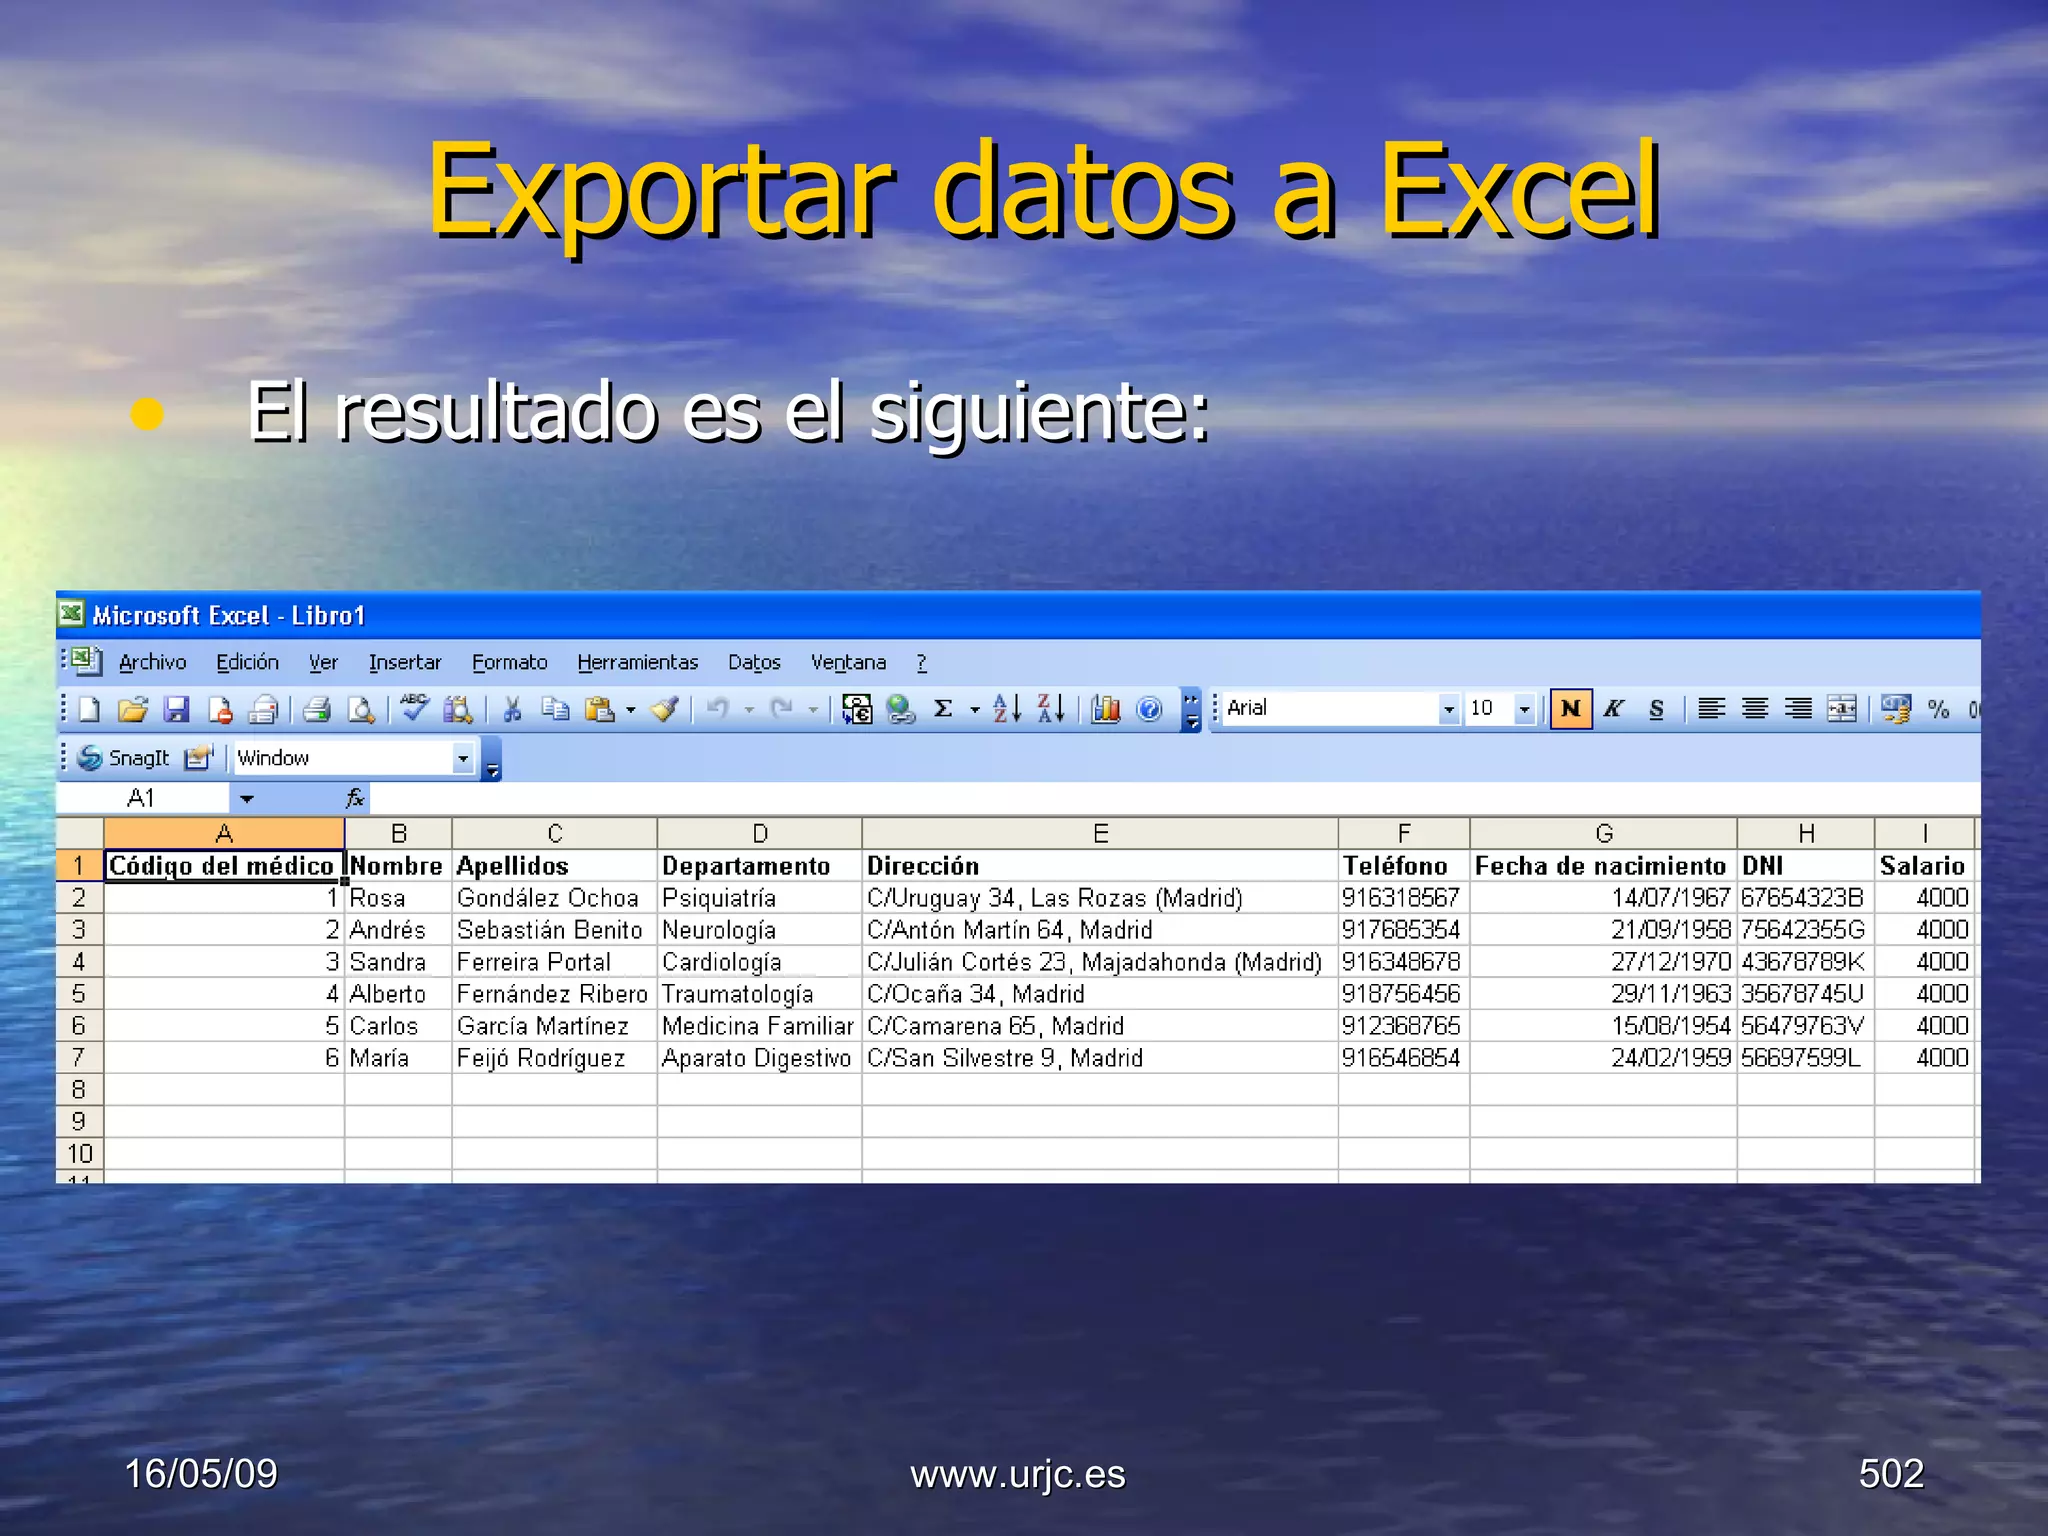Toggle align left in formatting toolbar

pyautogui.click(x=1711, y=709)
